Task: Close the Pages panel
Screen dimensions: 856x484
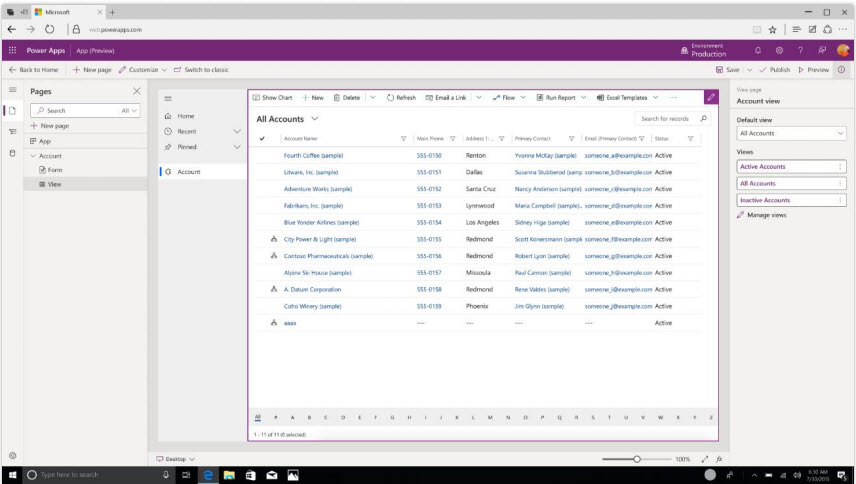Action: (x=137, y=91)
